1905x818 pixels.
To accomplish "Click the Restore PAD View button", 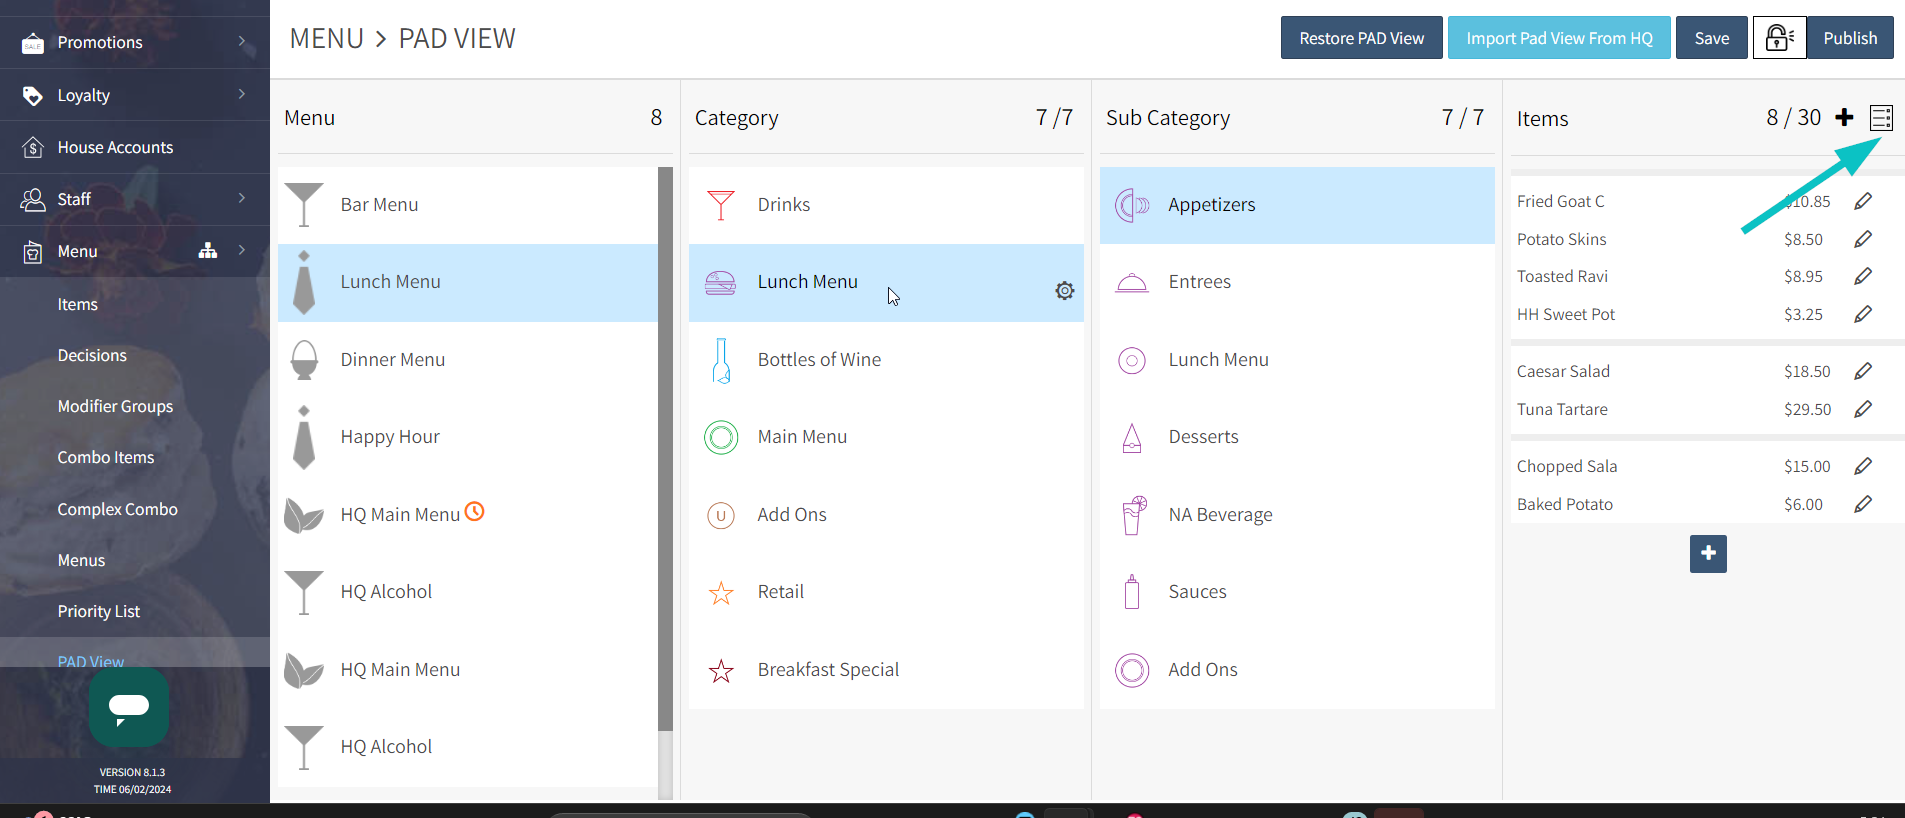I will [1361, 38].
